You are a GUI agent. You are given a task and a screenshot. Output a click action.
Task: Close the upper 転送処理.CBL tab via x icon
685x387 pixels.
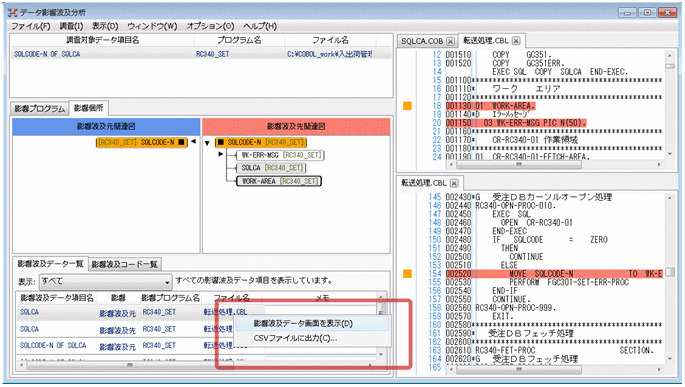[x=516, y=41]
